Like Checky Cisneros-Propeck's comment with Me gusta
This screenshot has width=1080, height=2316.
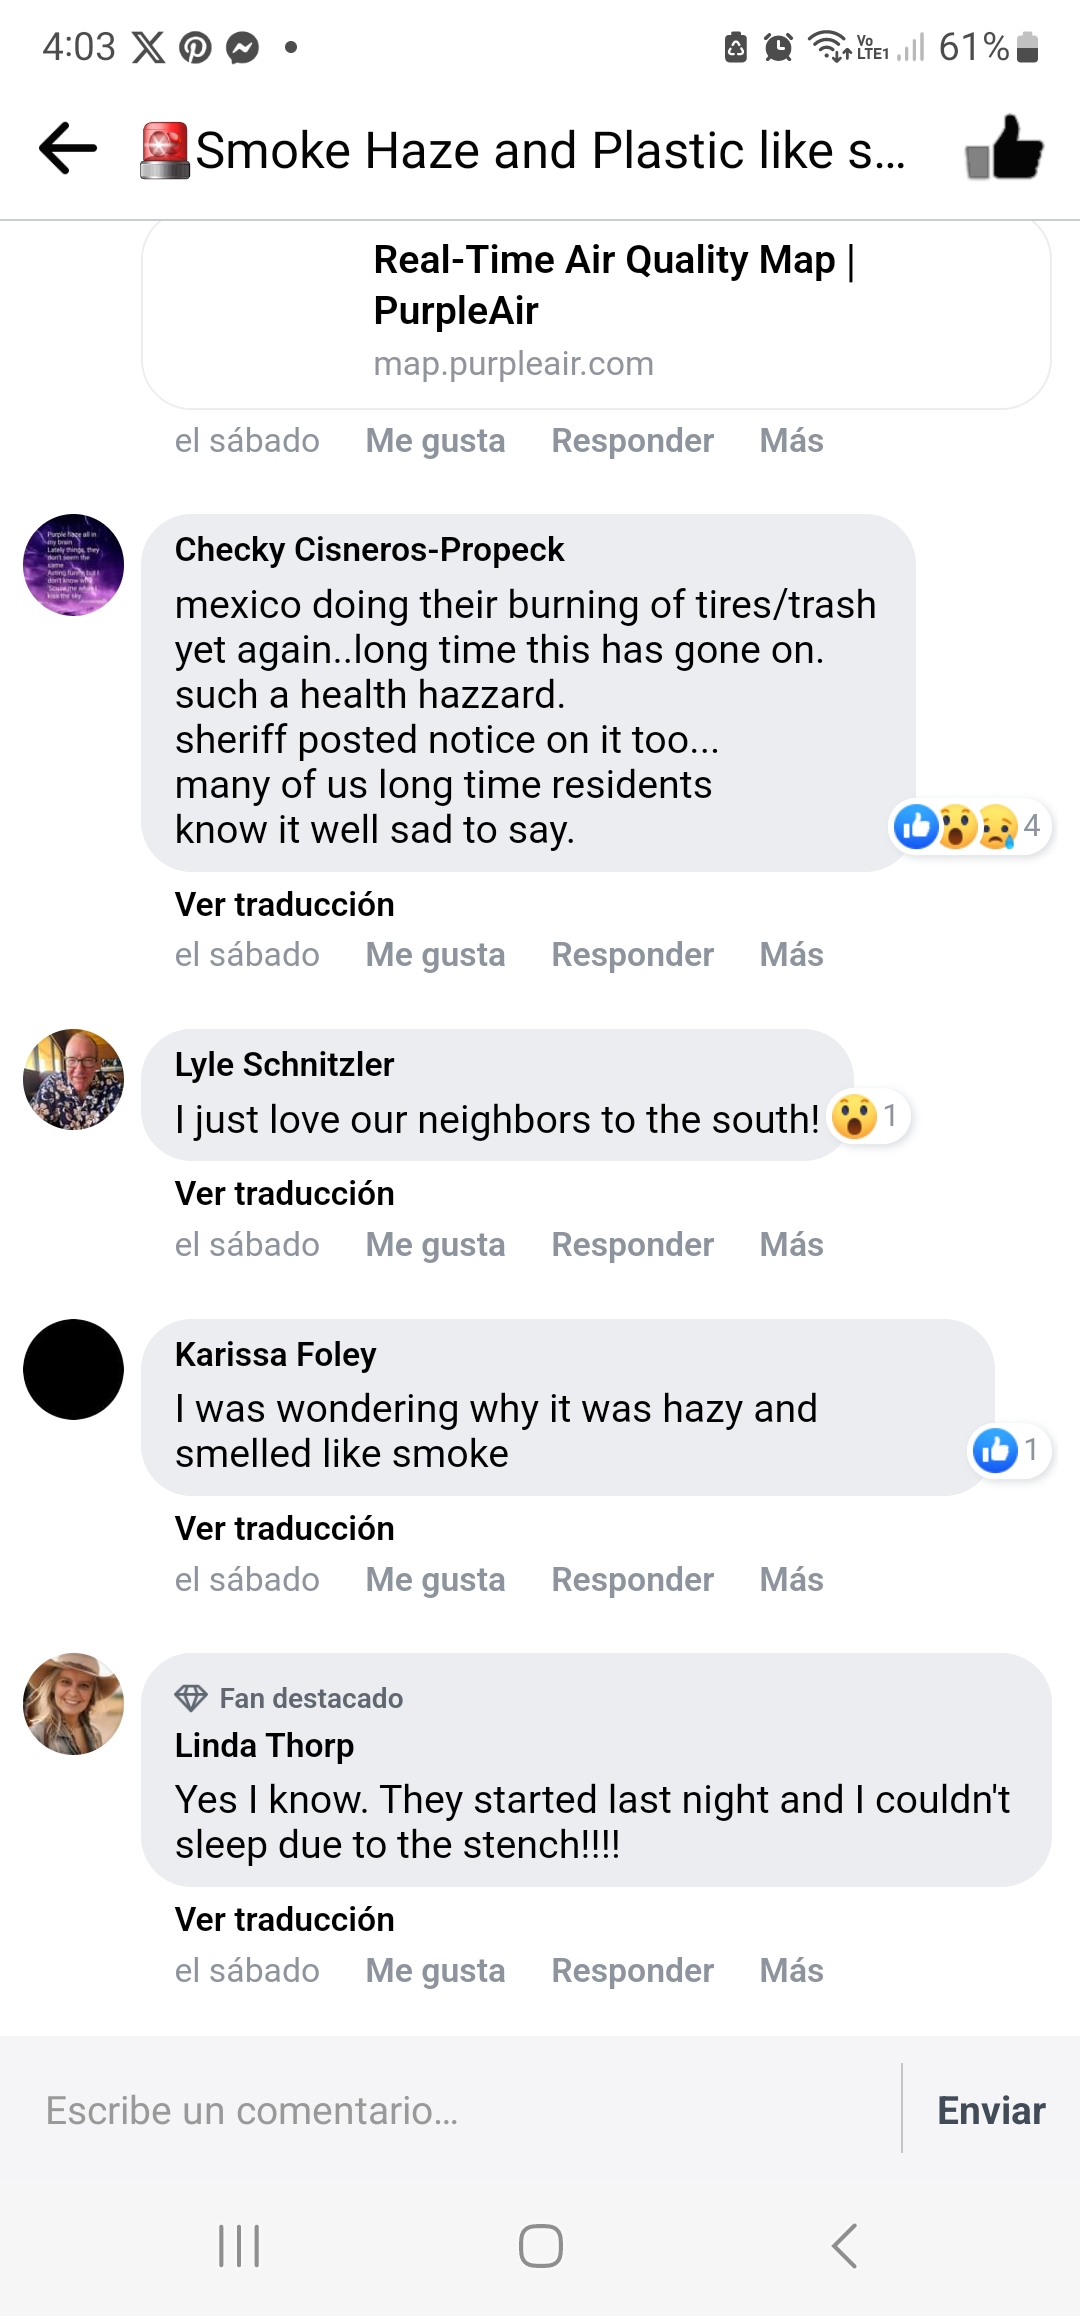tap(435, 955)
